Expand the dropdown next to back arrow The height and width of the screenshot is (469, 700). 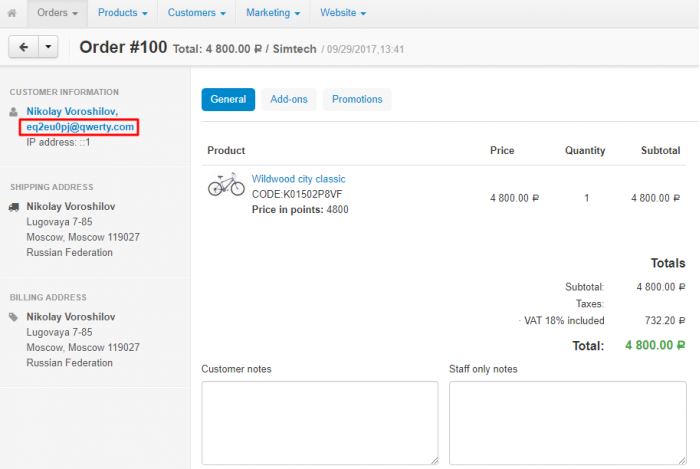[48, 47]
